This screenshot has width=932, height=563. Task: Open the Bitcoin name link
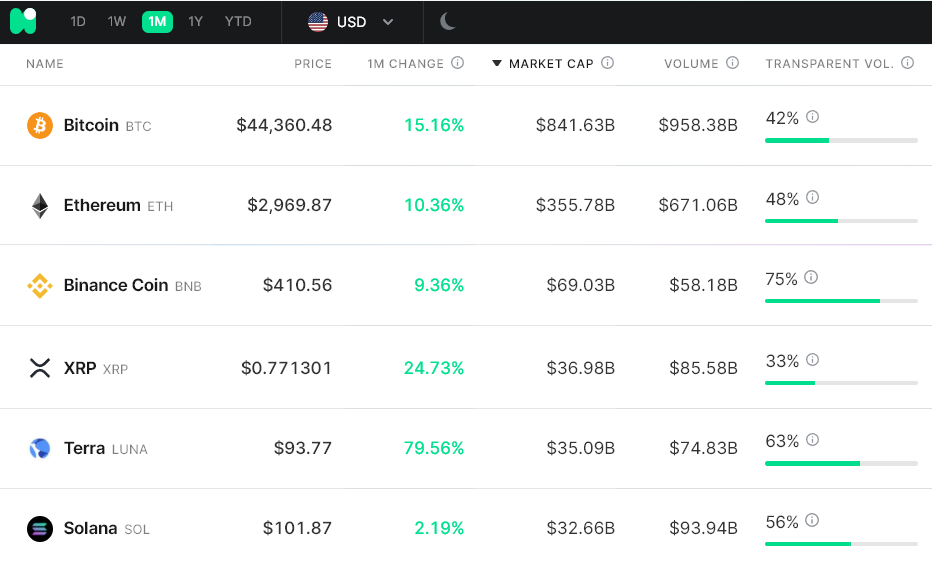tap(91, 126)
